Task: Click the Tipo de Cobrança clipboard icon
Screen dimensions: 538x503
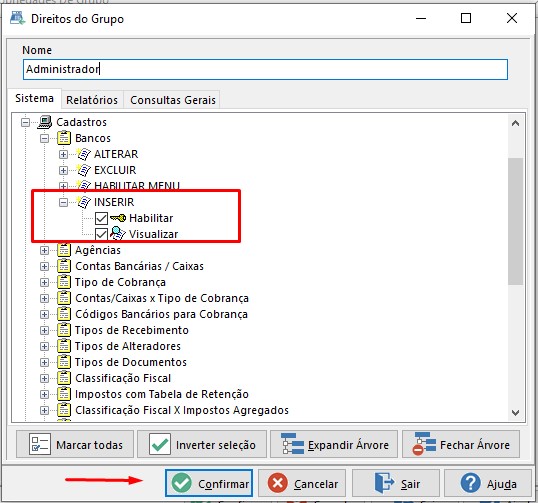Action: [64, 282]
